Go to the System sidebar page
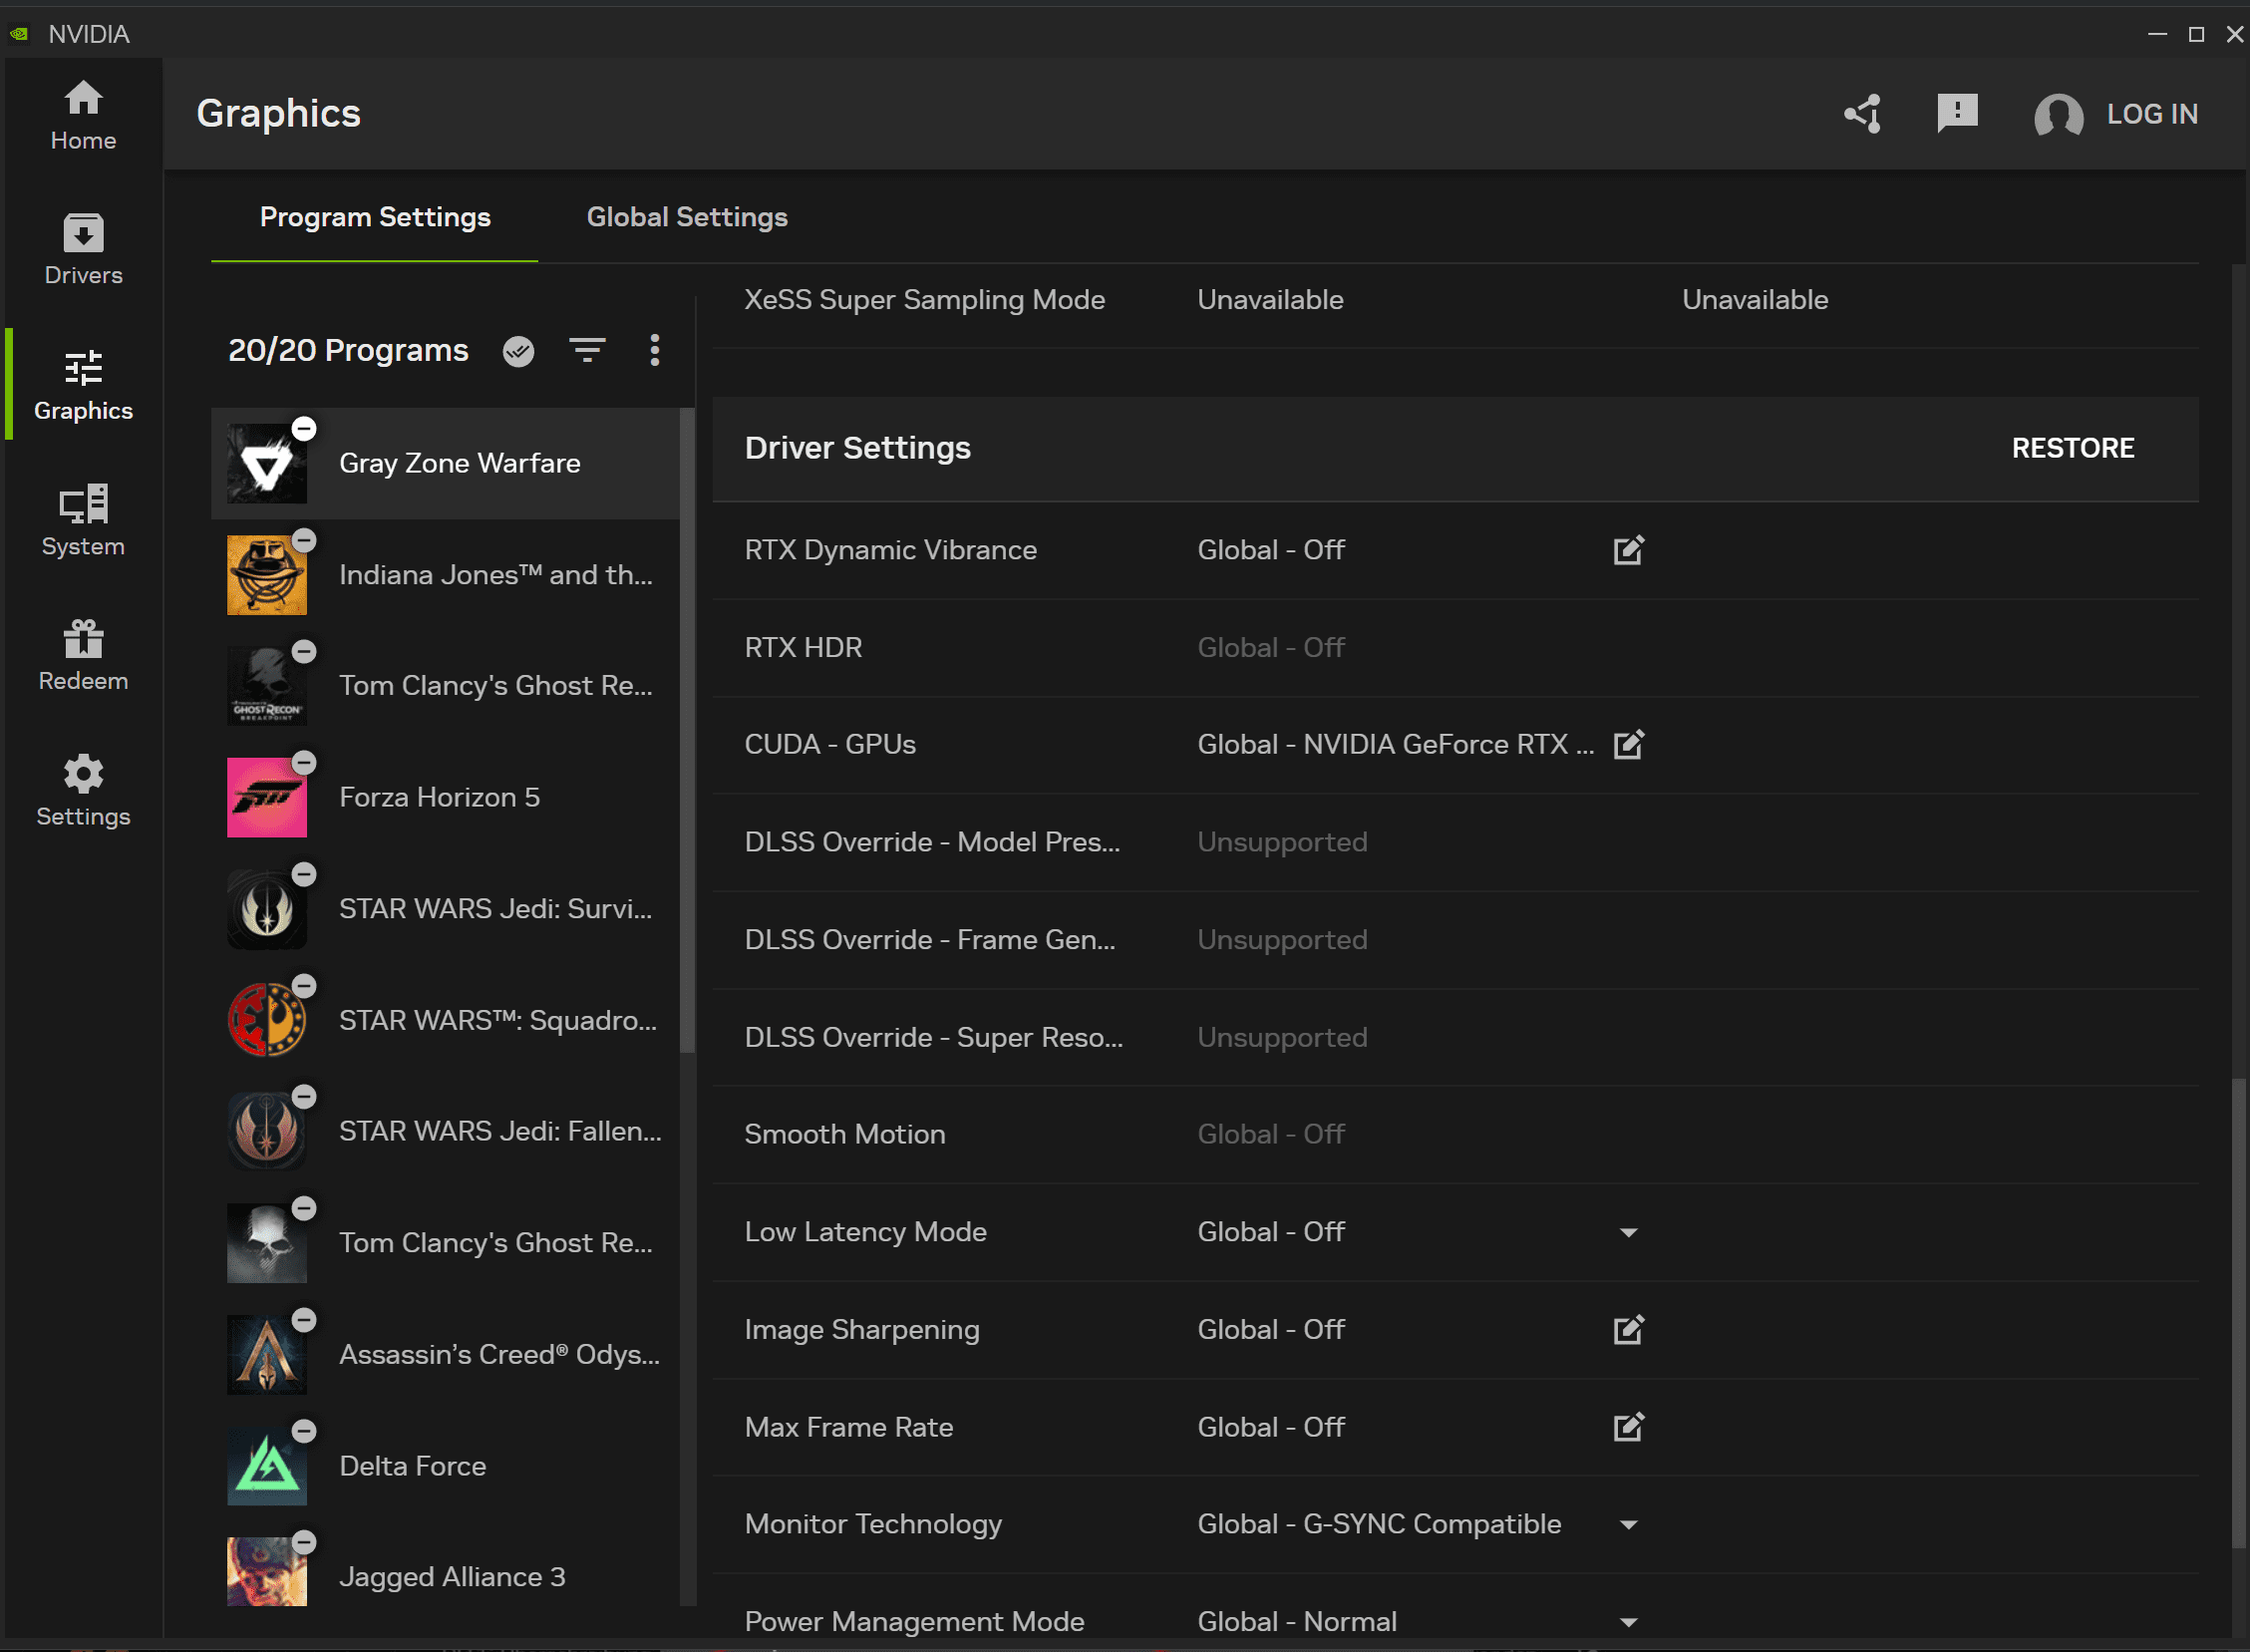The image size is (2250, 1652). point(83,520)
